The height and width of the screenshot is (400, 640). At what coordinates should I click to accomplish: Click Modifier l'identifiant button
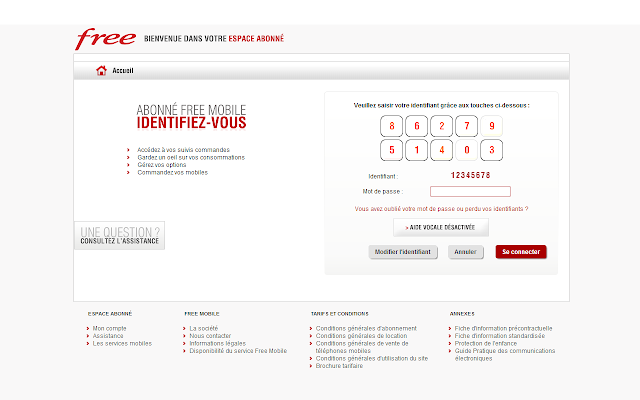pyautogui.click(x=403, y=252)
